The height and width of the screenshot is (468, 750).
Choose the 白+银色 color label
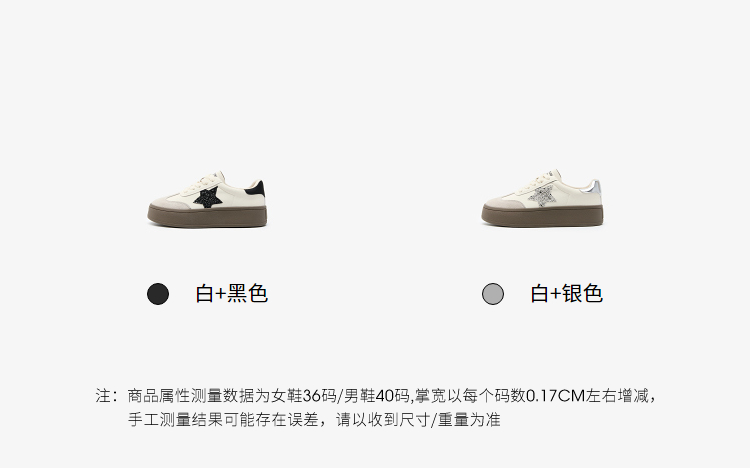tap(566, 293)
